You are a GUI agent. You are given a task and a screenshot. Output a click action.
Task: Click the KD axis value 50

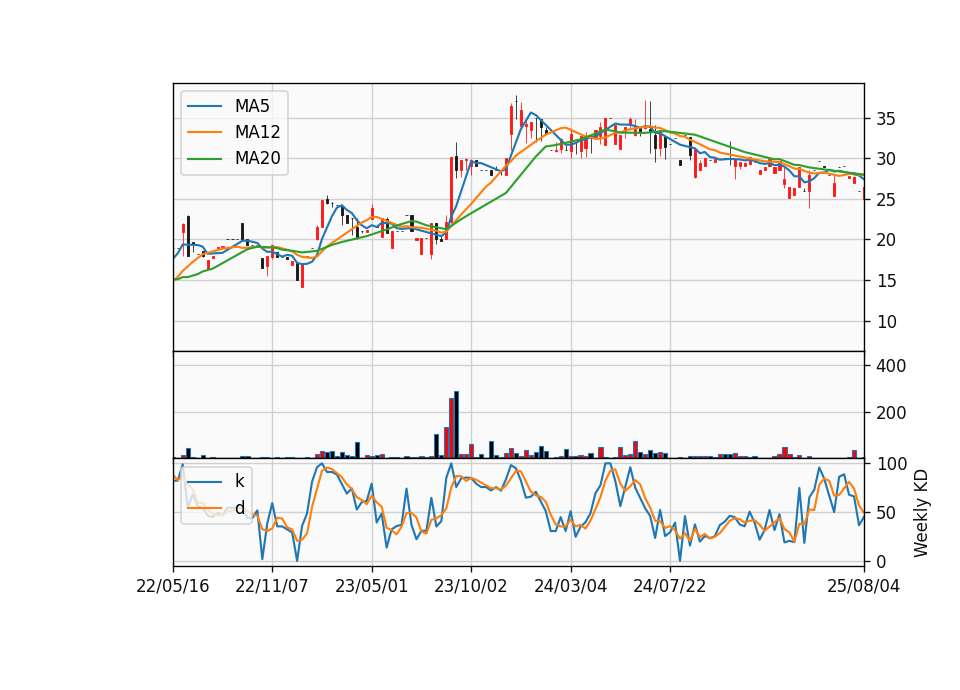(887, 512)
